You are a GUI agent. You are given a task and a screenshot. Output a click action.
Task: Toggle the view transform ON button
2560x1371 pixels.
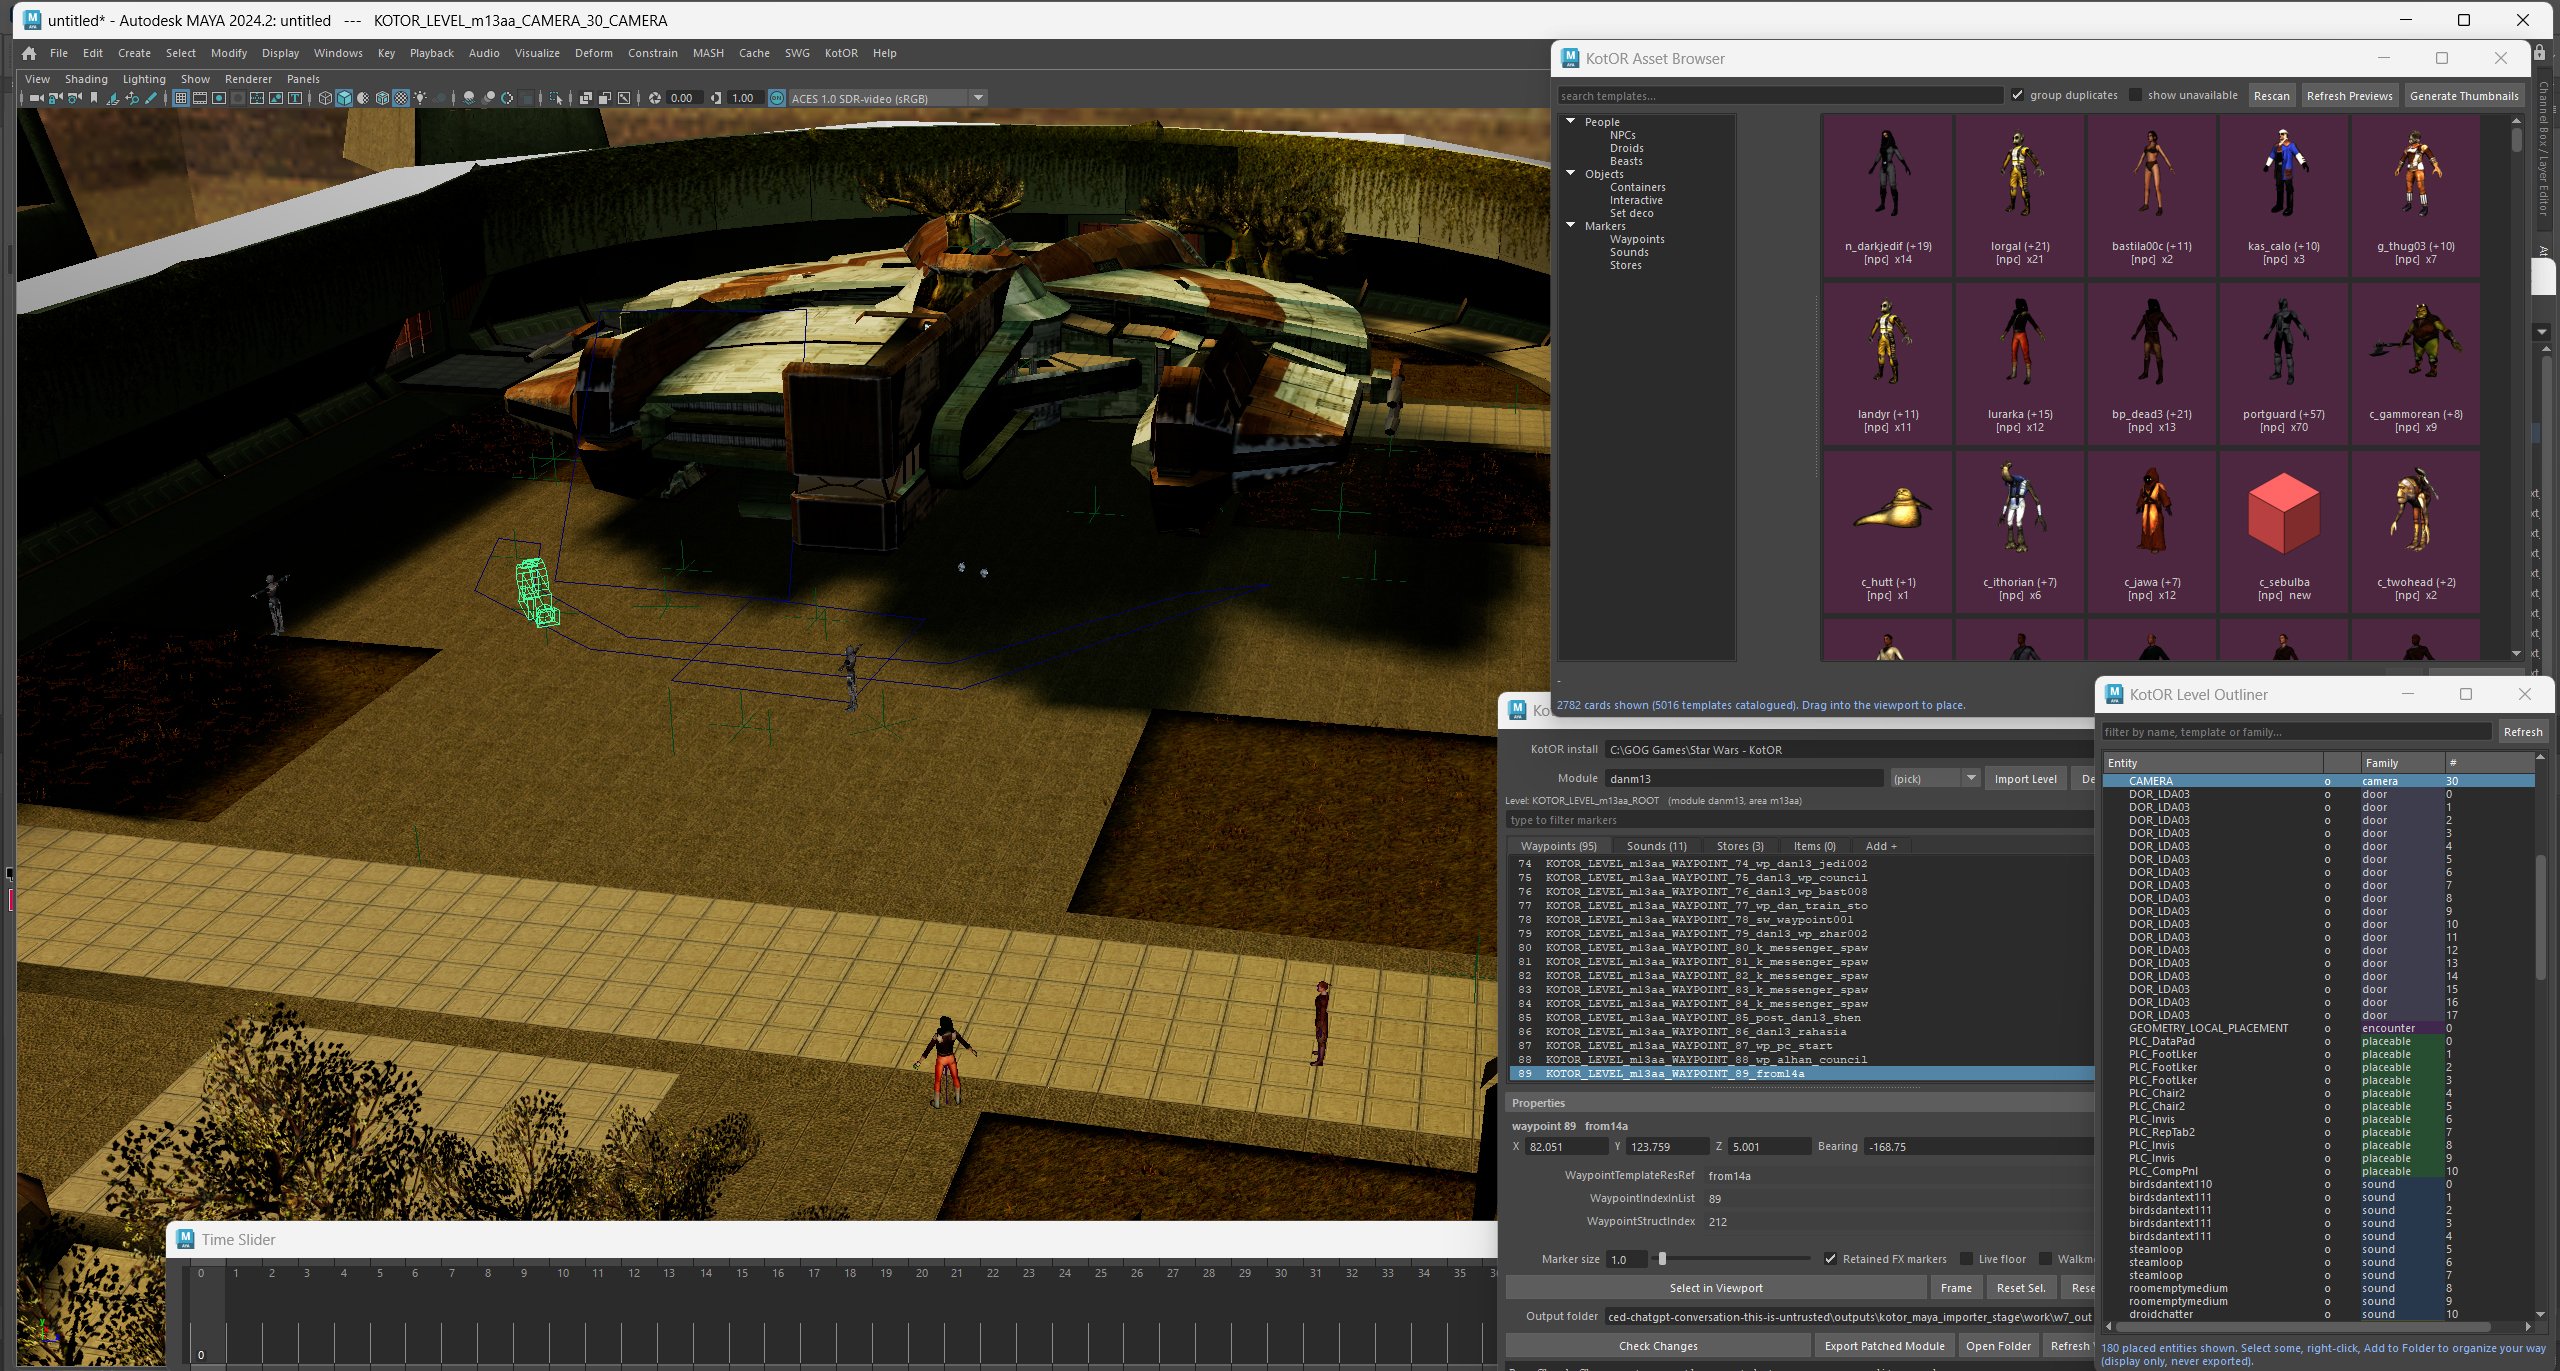776,98
